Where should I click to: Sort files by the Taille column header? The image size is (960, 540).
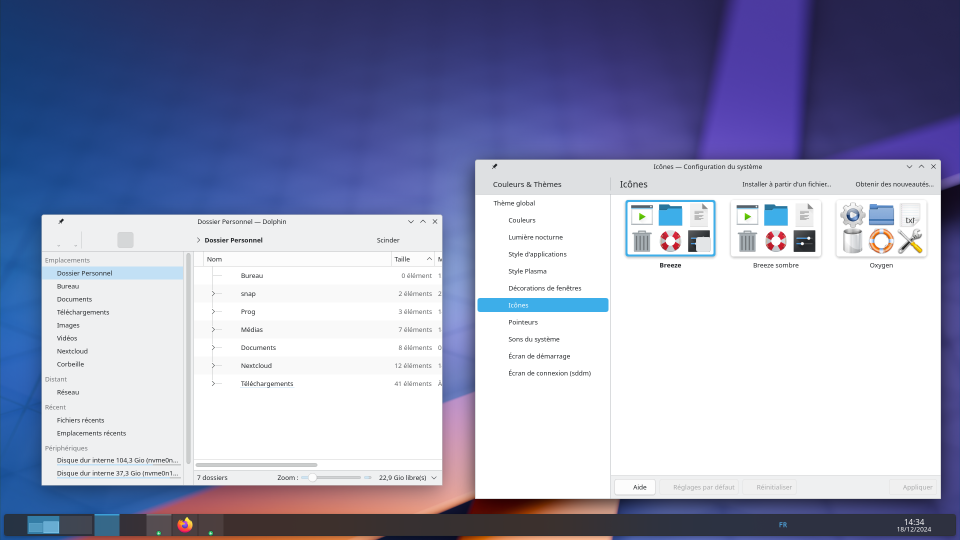[x=402, y=259]
